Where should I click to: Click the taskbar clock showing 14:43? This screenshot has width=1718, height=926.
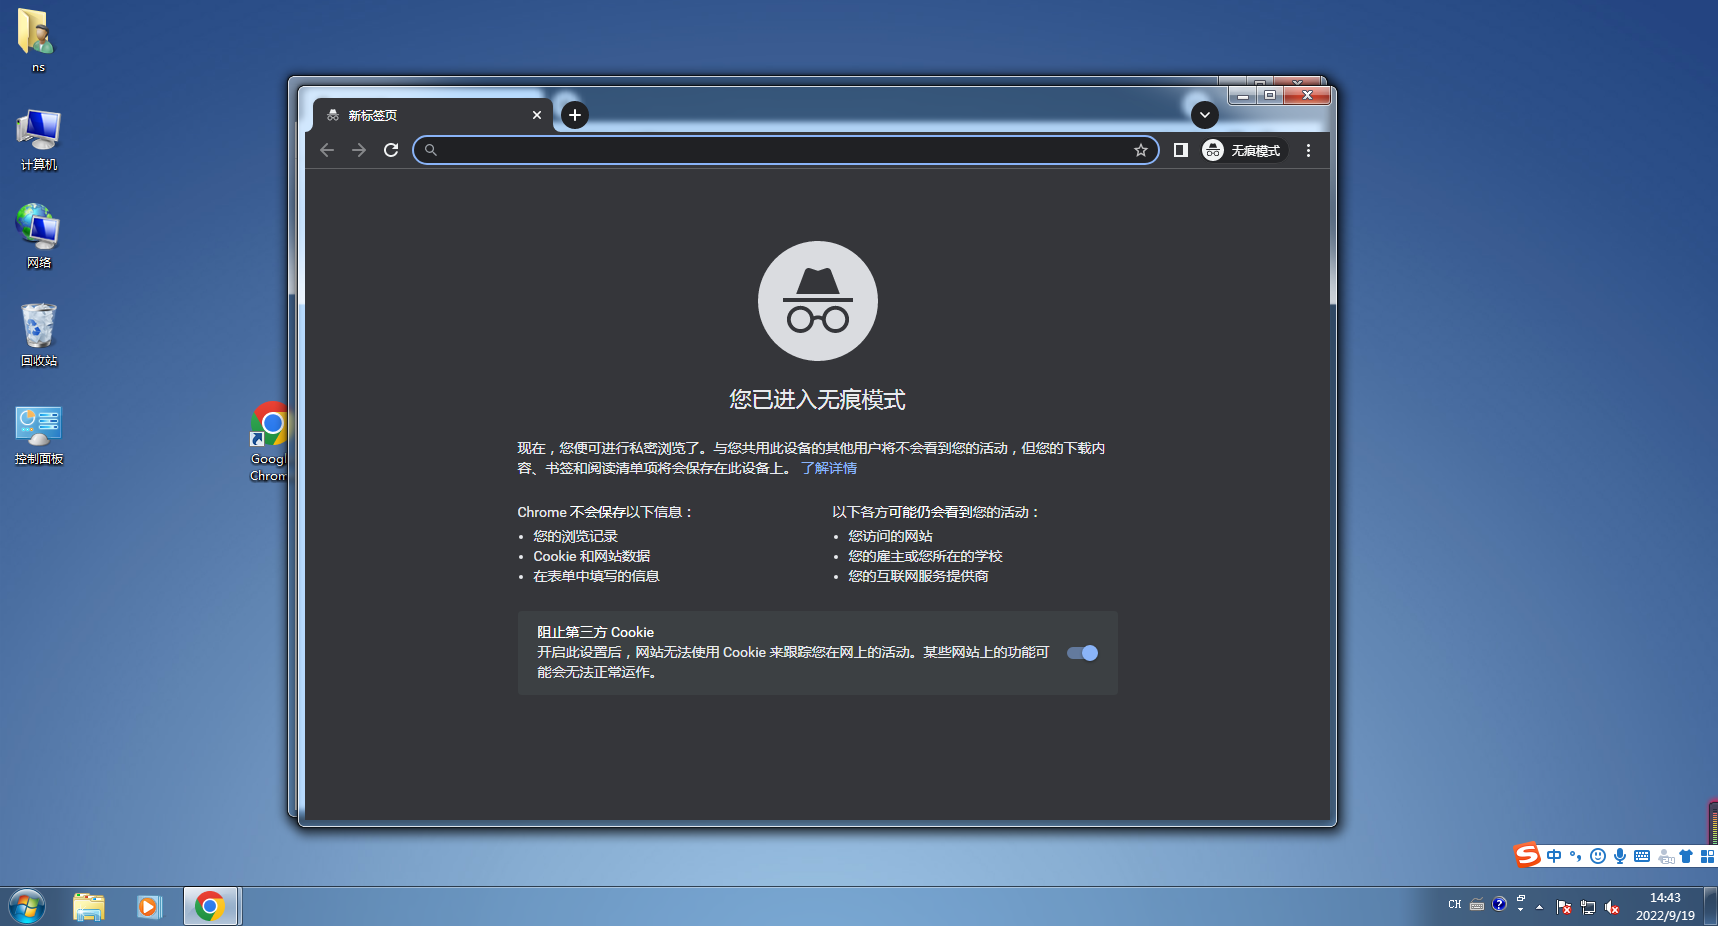[1664, 906]
